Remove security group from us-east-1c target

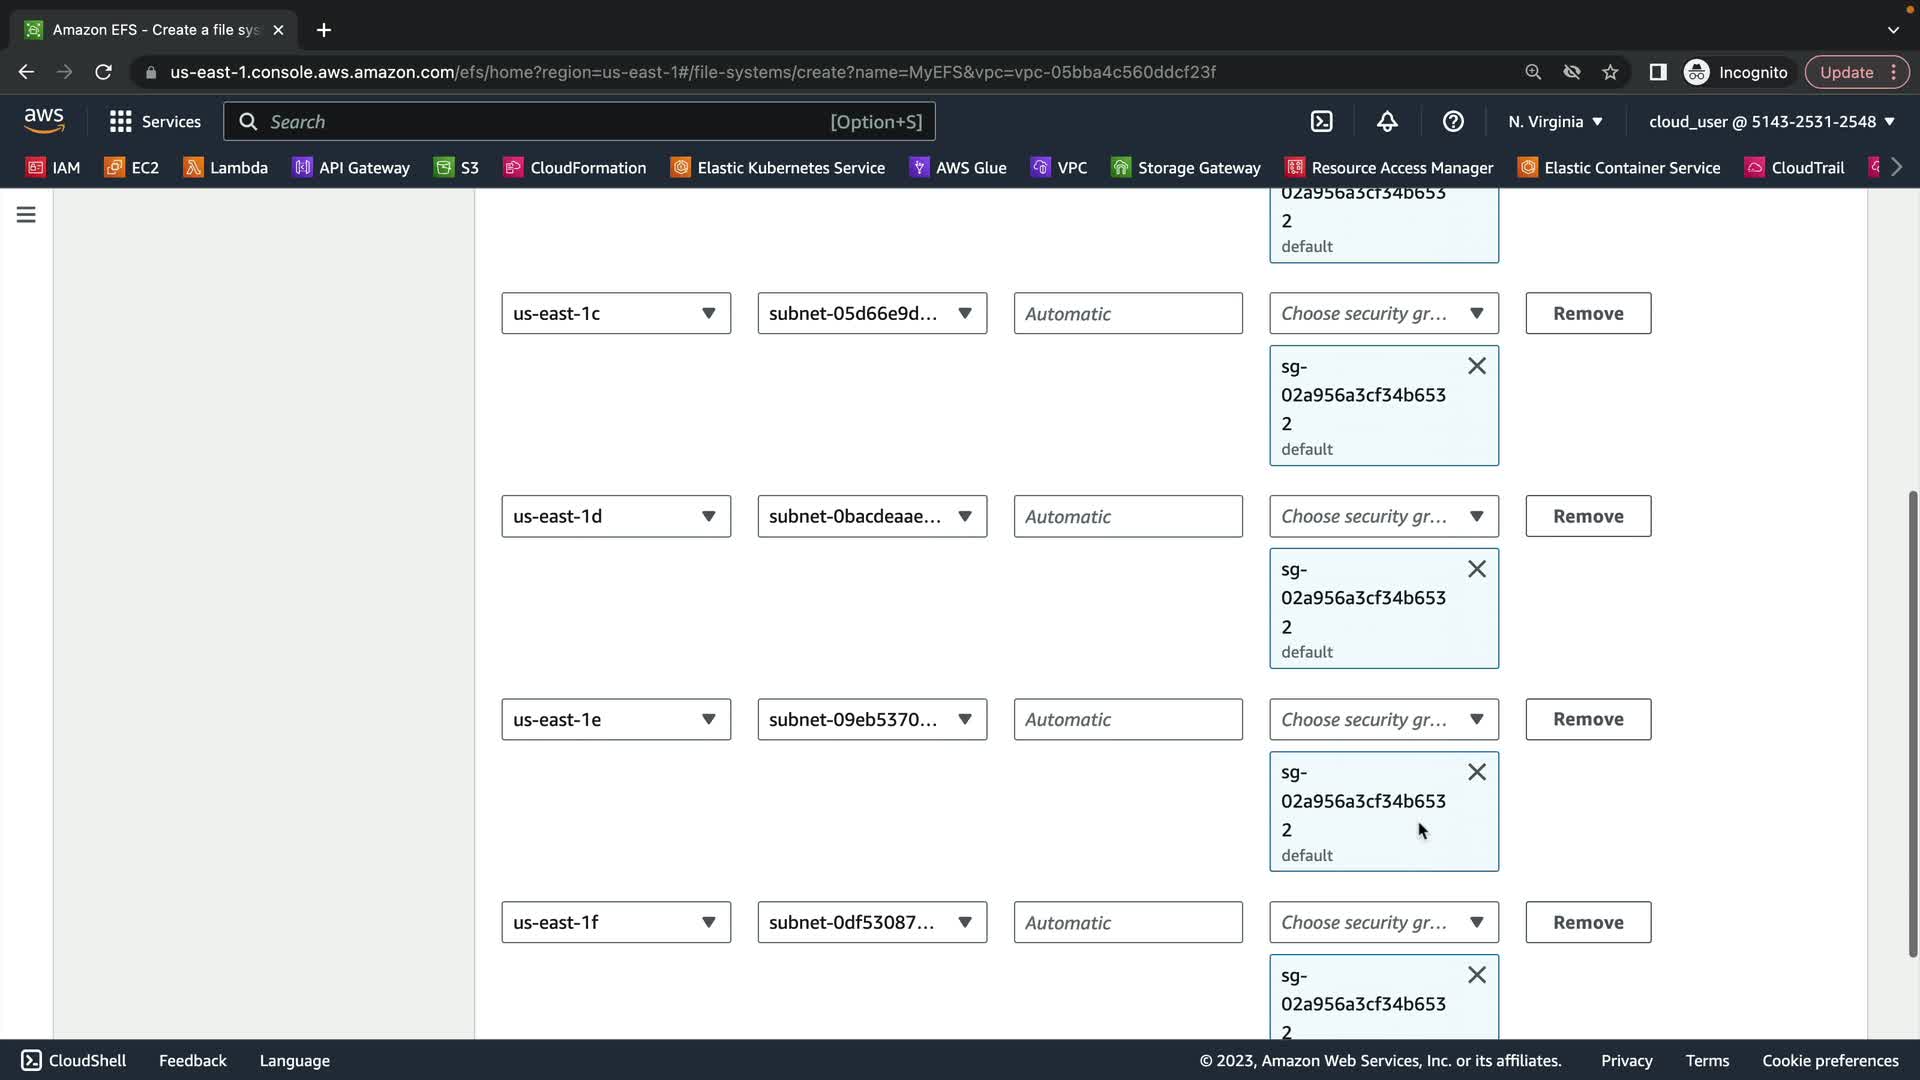1476,366
